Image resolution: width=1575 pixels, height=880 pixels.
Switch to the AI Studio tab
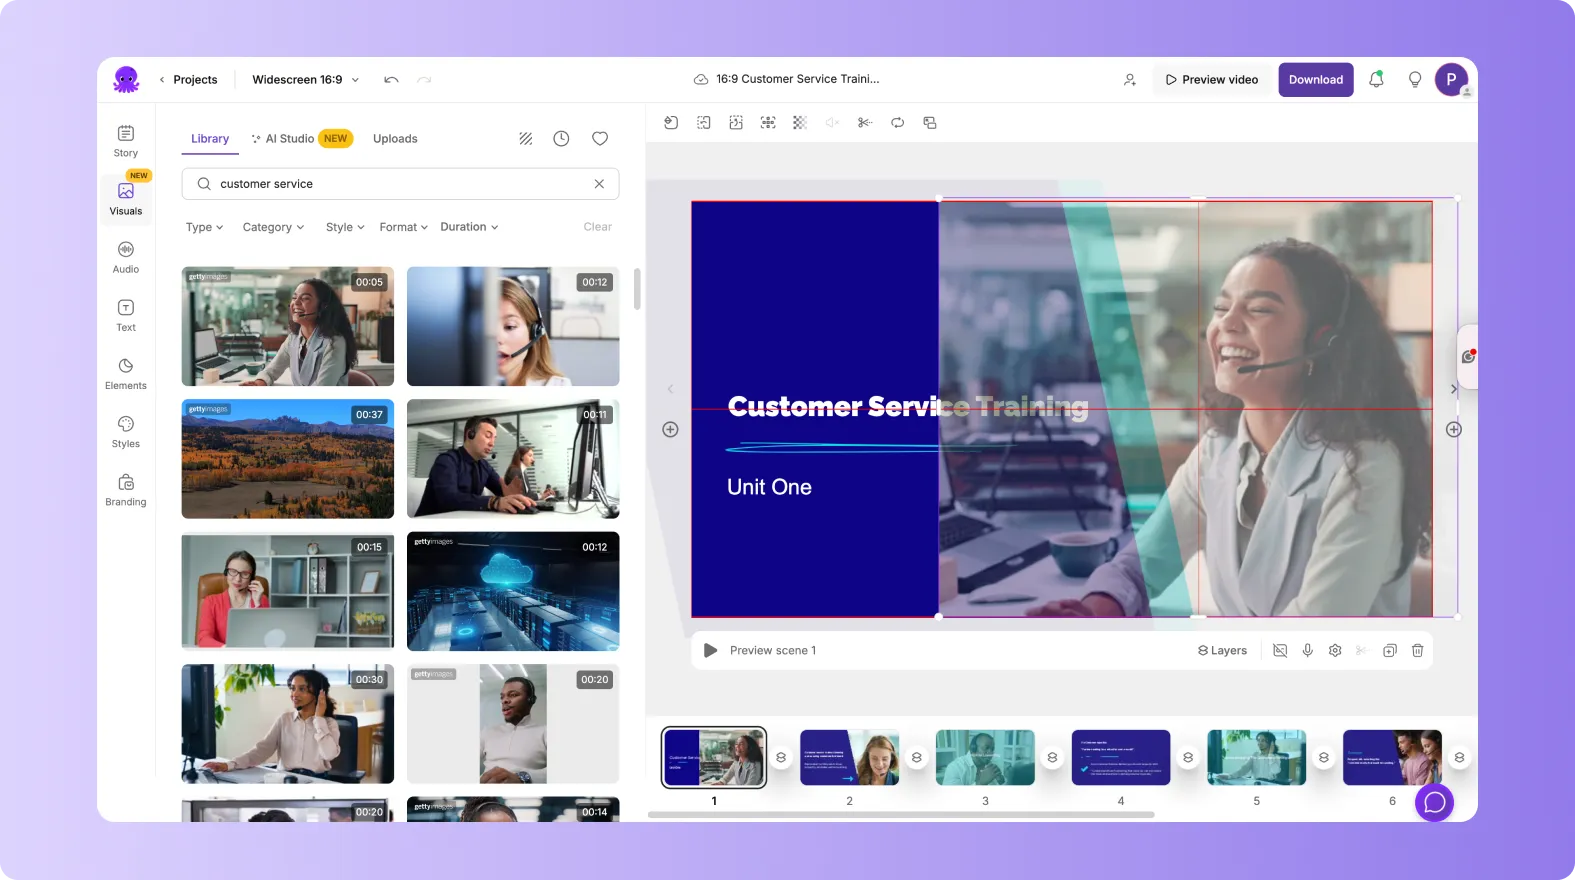[289, 139]
